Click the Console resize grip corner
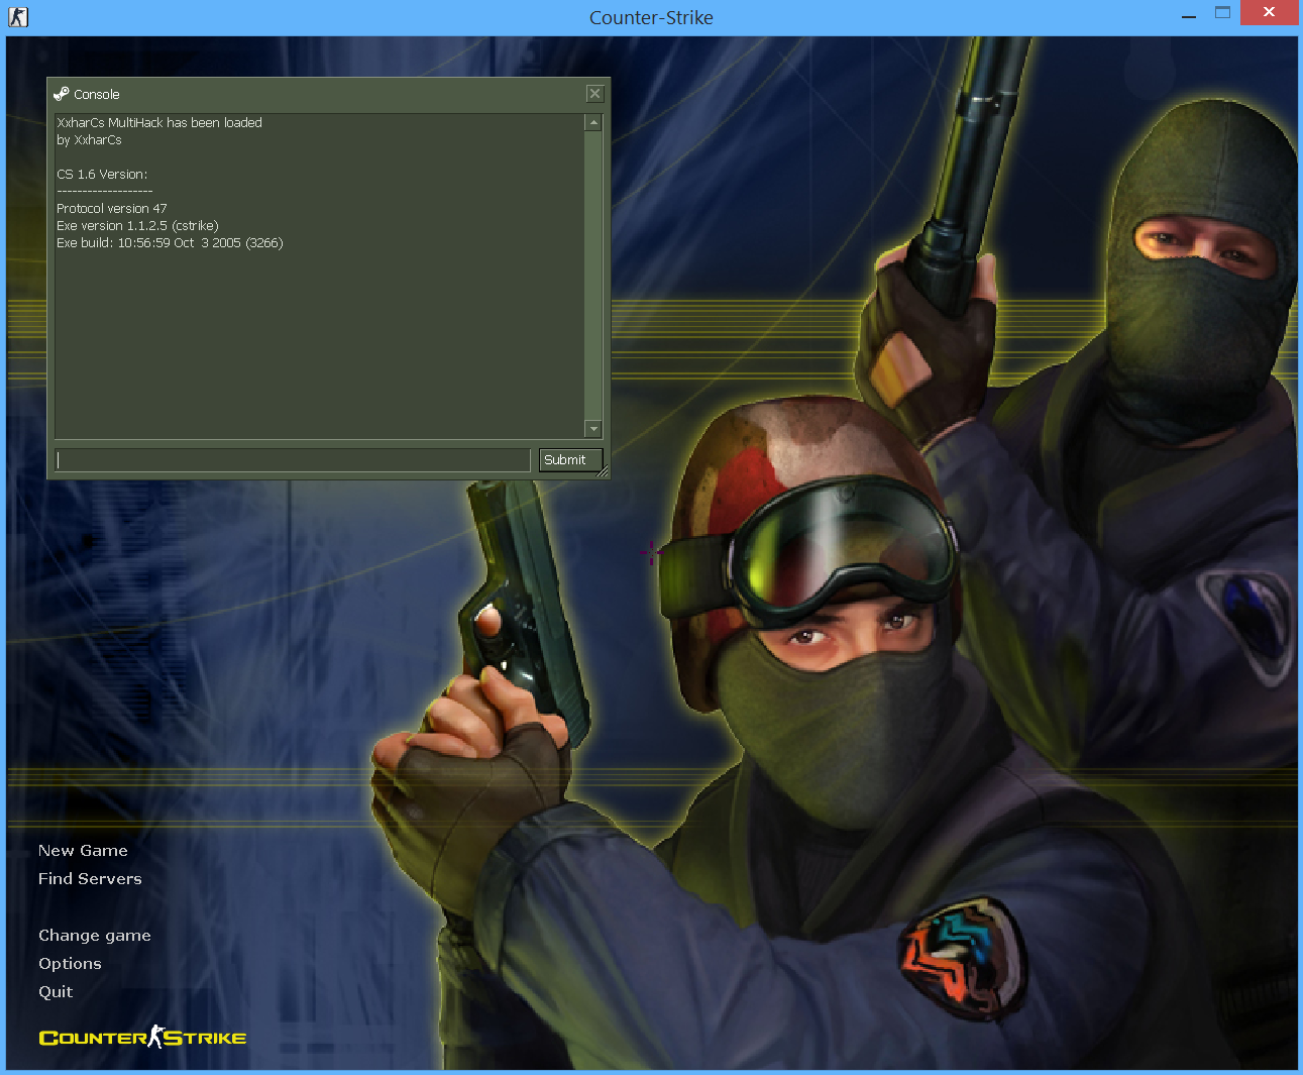The height and width of the screenshot is (1075, 1303). coord(603,473)
